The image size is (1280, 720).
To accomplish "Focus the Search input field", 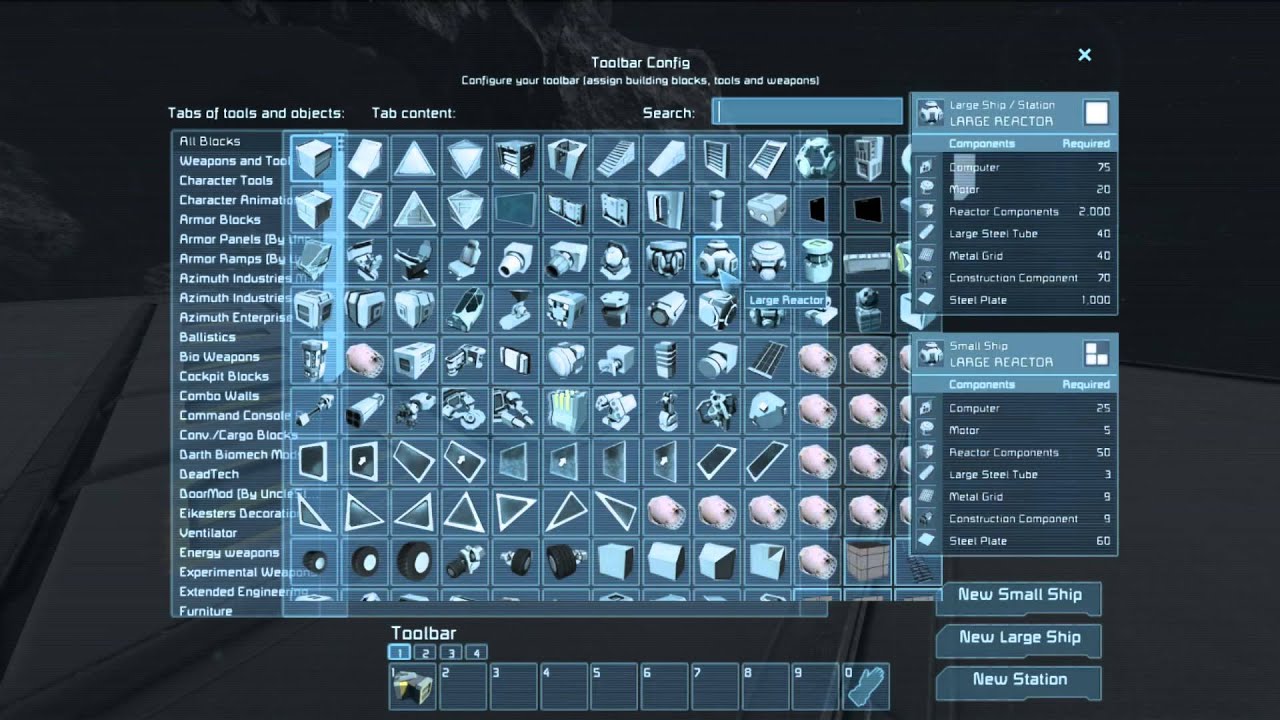I will 807,111.
